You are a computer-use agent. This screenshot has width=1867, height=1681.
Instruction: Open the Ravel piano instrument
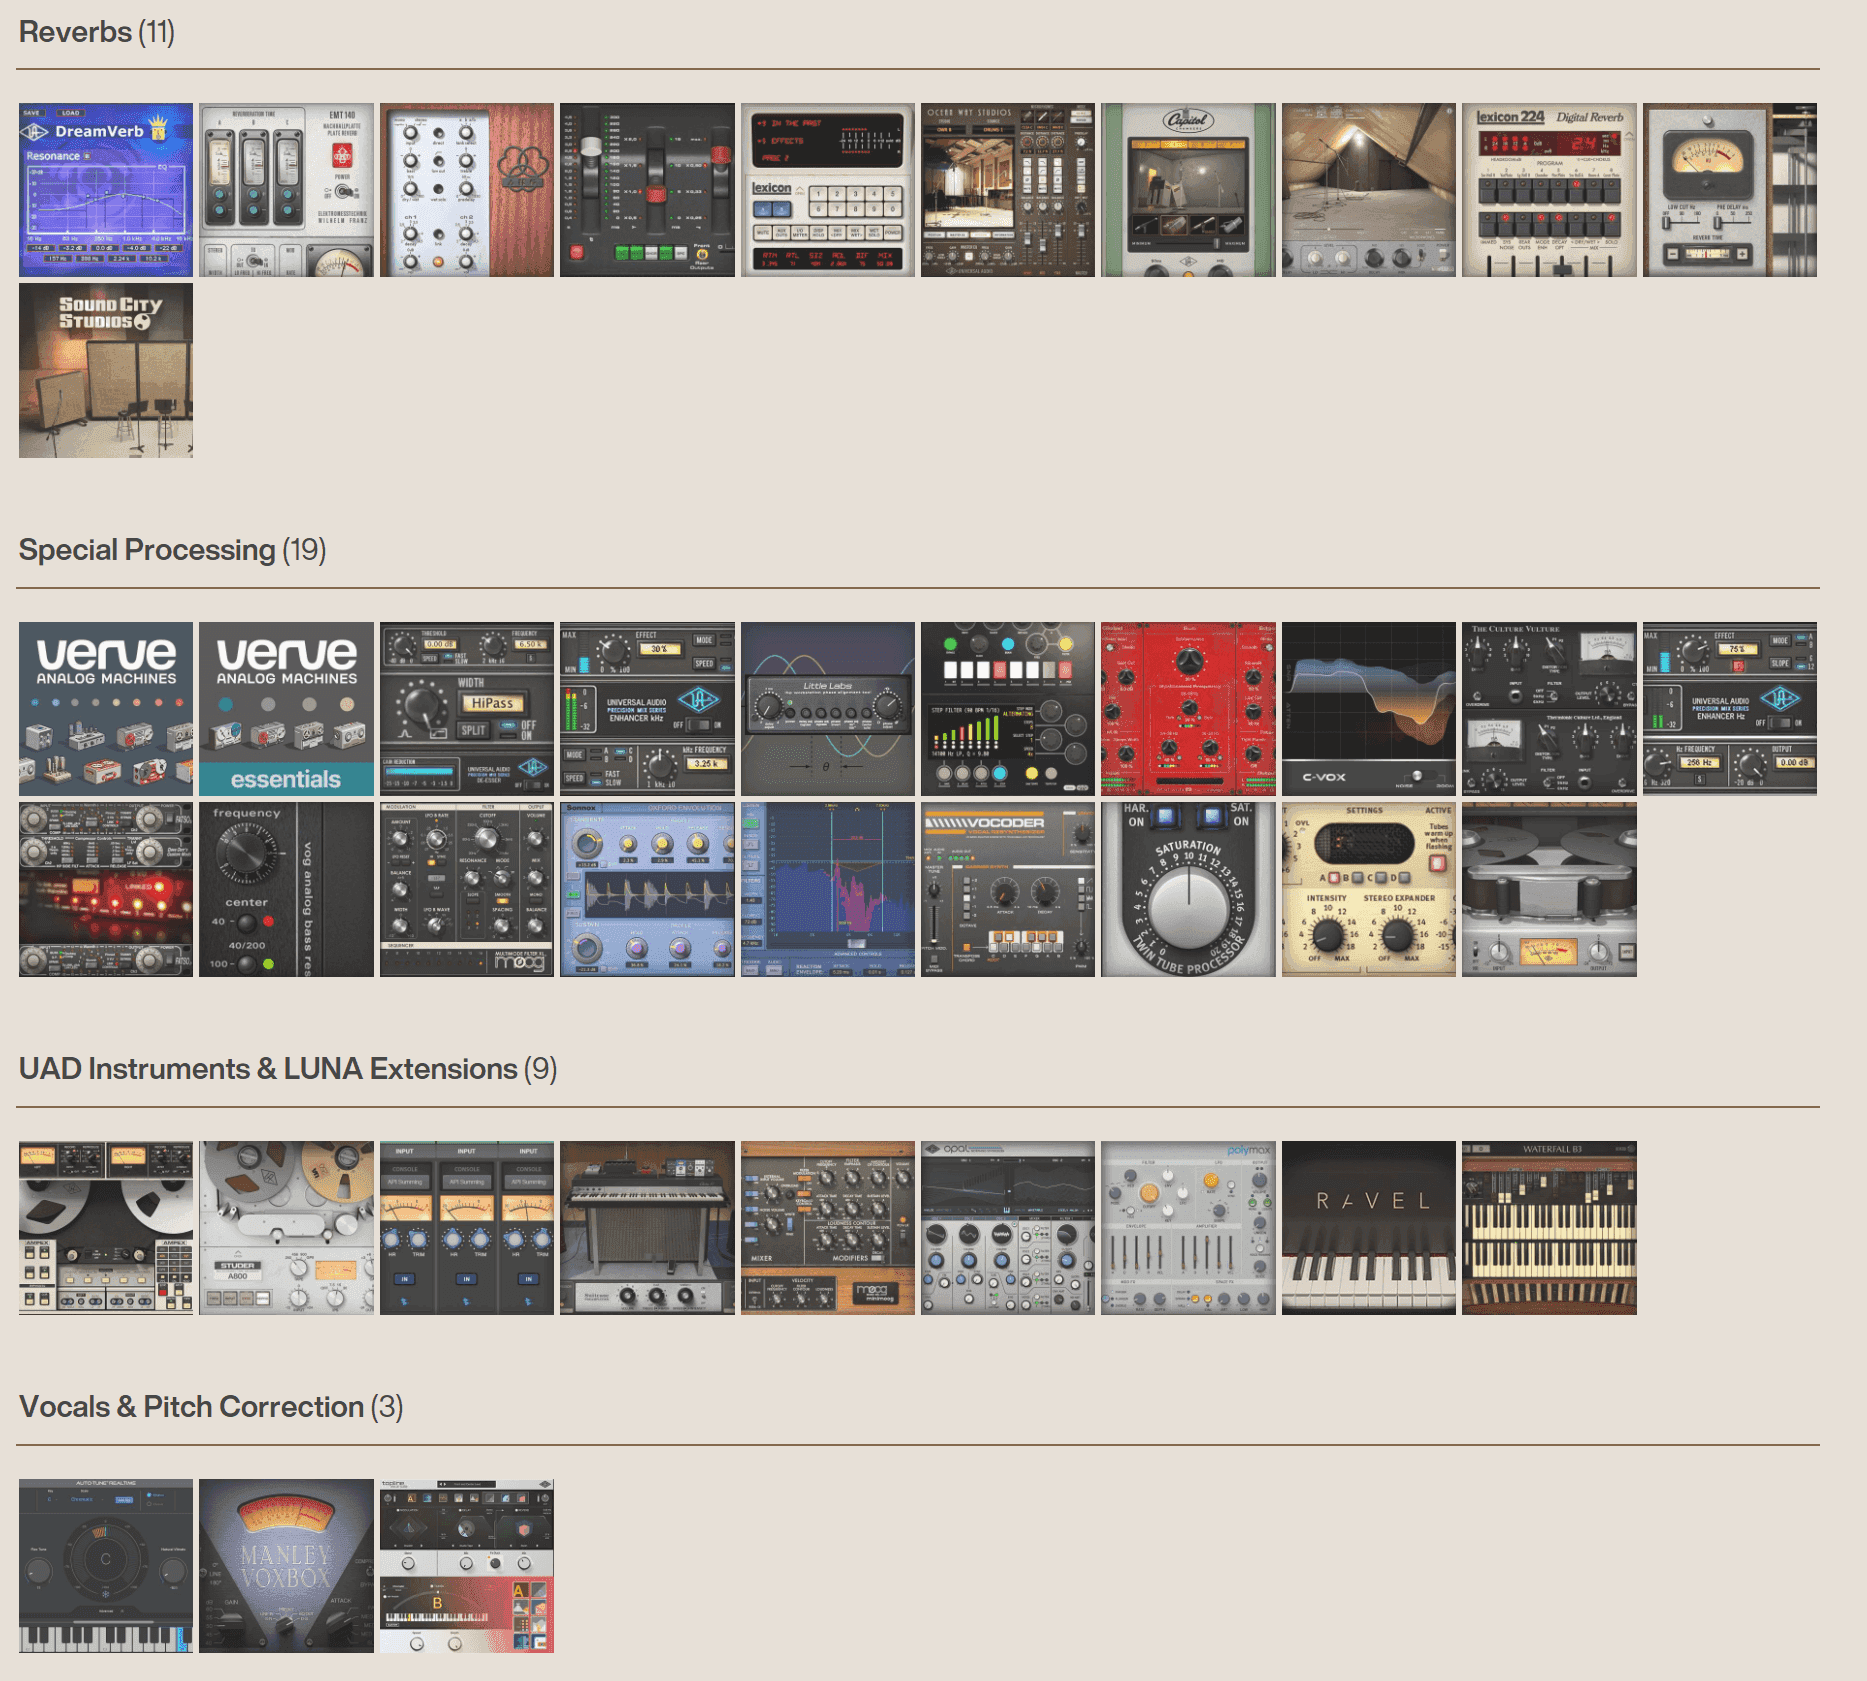tap(1368, 1228)
